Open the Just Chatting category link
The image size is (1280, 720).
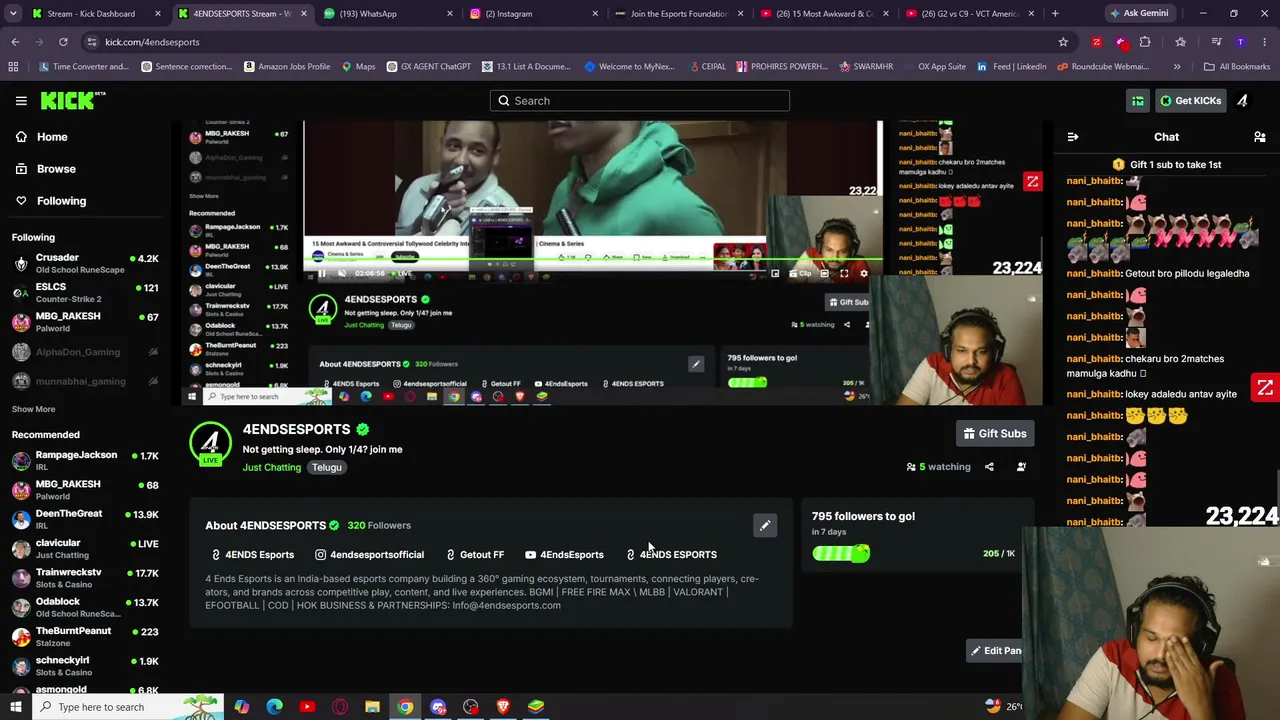[271, 468]
